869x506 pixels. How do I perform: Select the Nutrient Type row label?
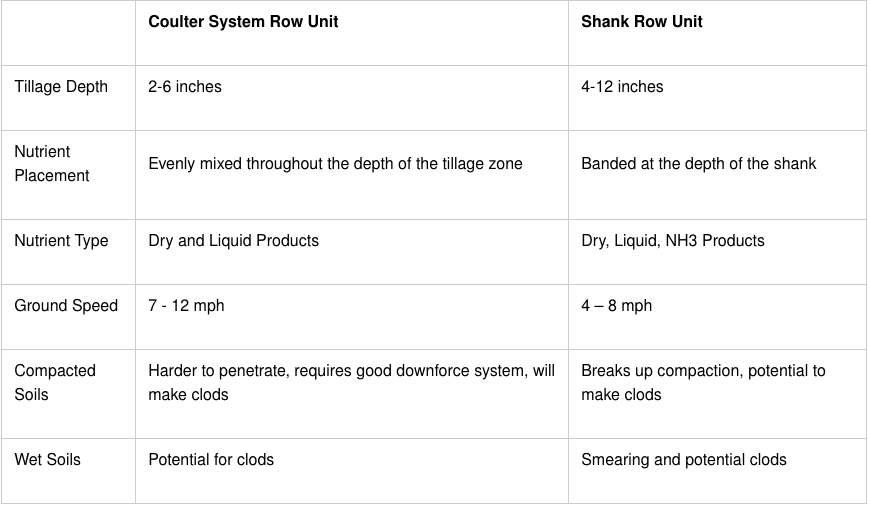pyautogui.click(x=61, y=241)
